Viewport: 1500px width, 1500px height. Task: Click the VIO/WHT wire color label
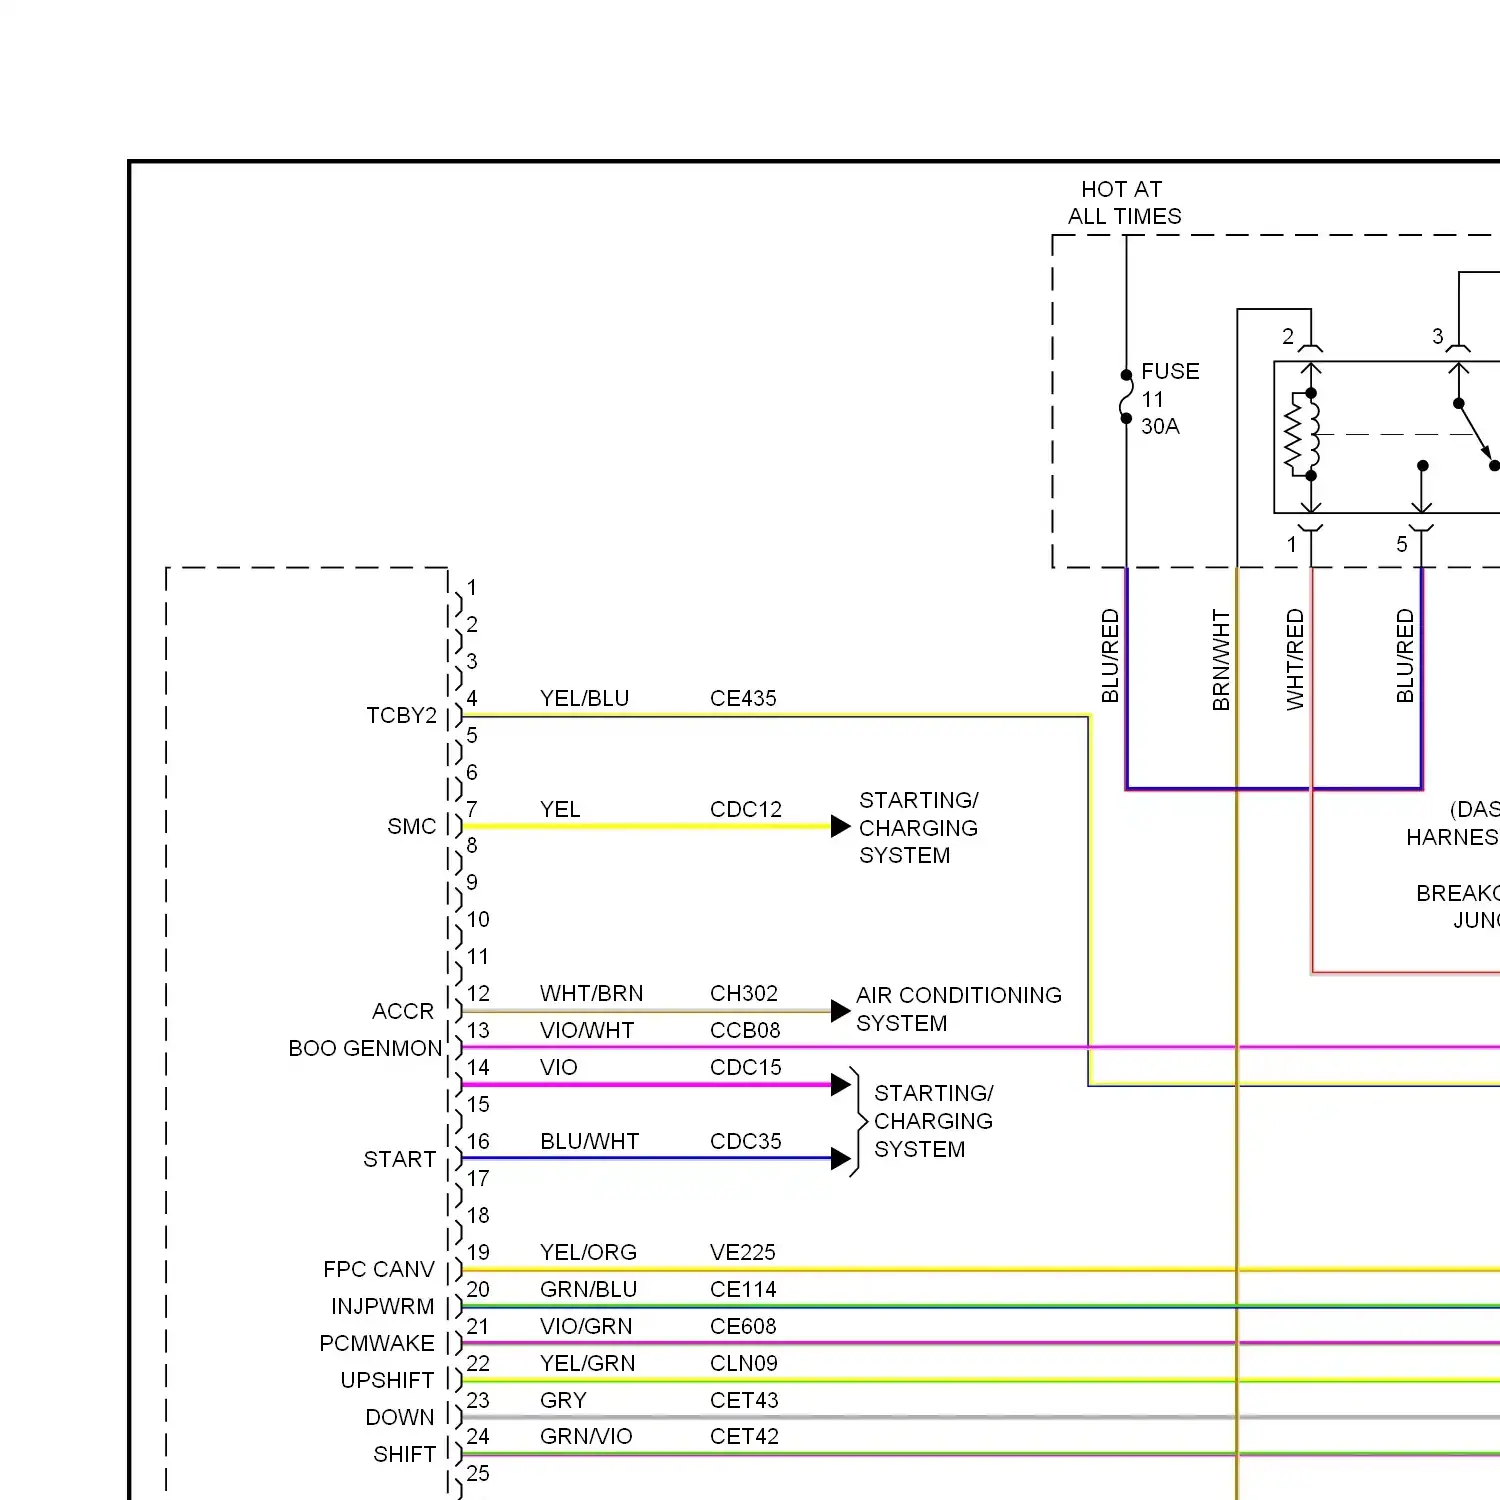point(587,1031)
